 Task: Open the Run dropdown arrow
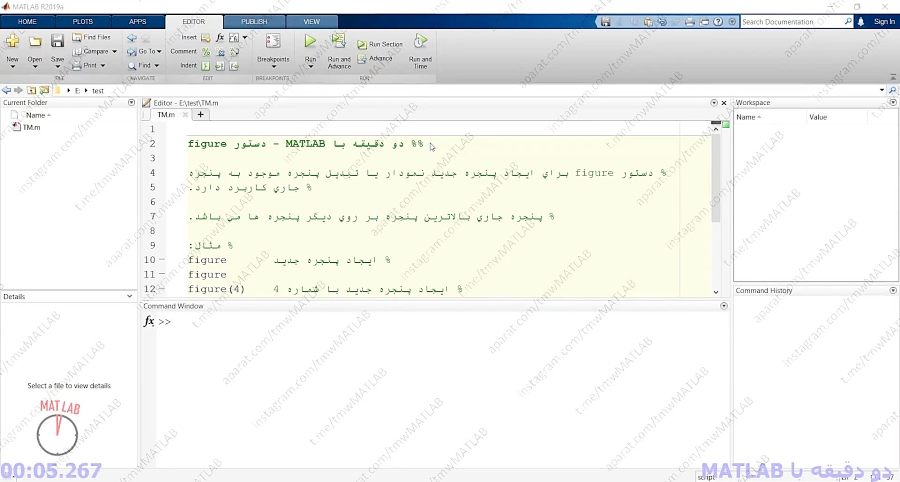click(311, 67)
